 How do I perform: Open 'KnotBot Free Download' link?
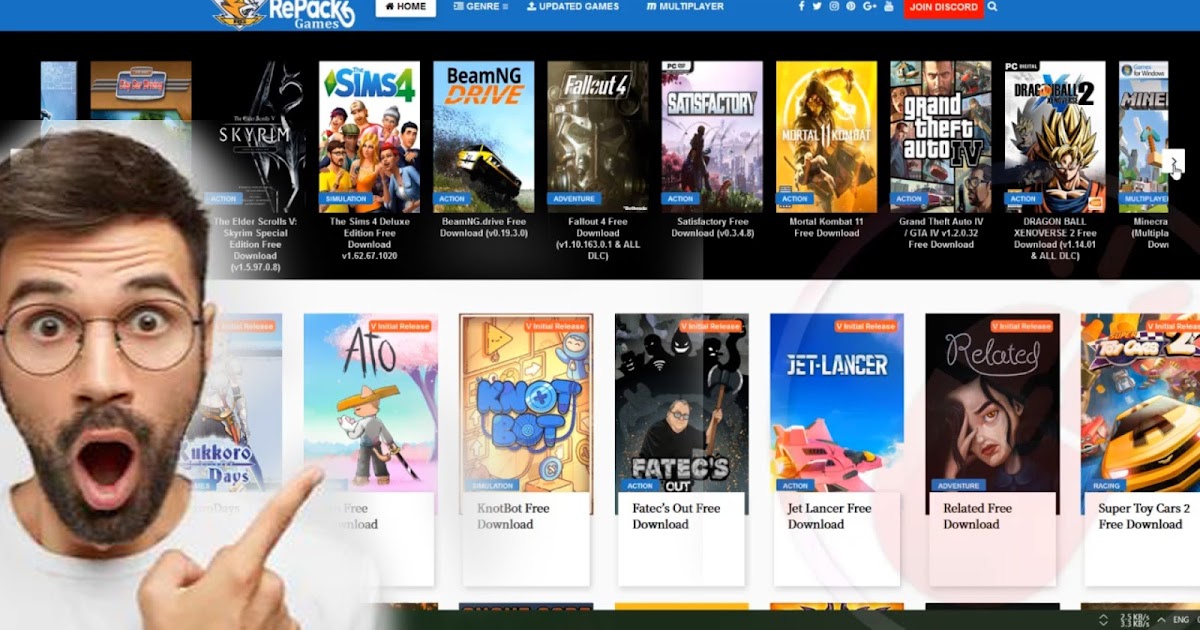tap(513, 516)
